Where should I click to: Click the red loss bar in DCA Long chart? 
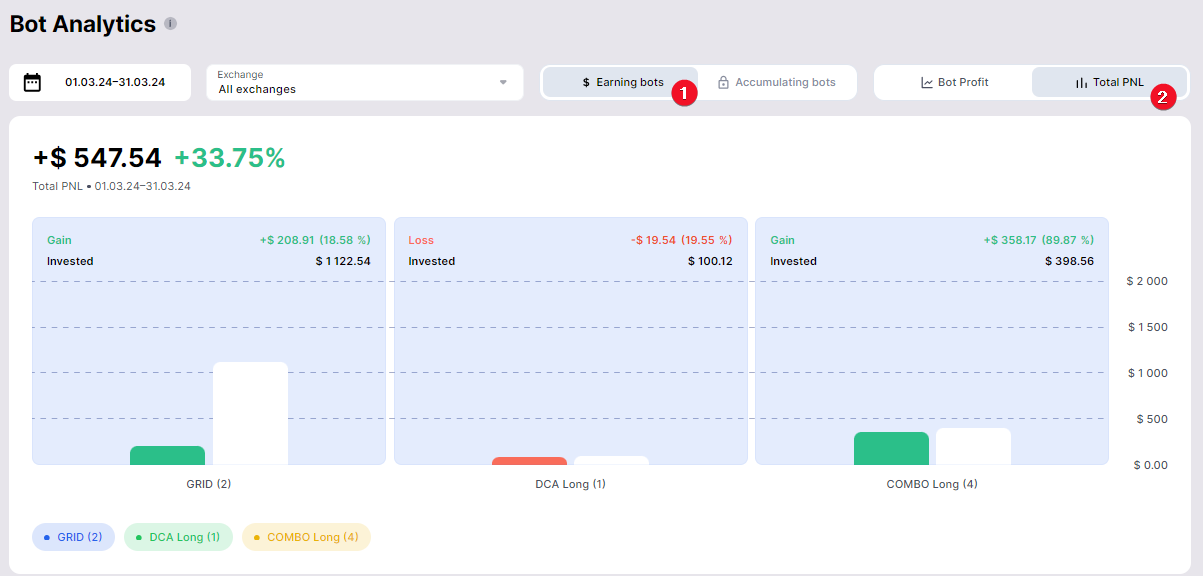[x=529, y=461]
